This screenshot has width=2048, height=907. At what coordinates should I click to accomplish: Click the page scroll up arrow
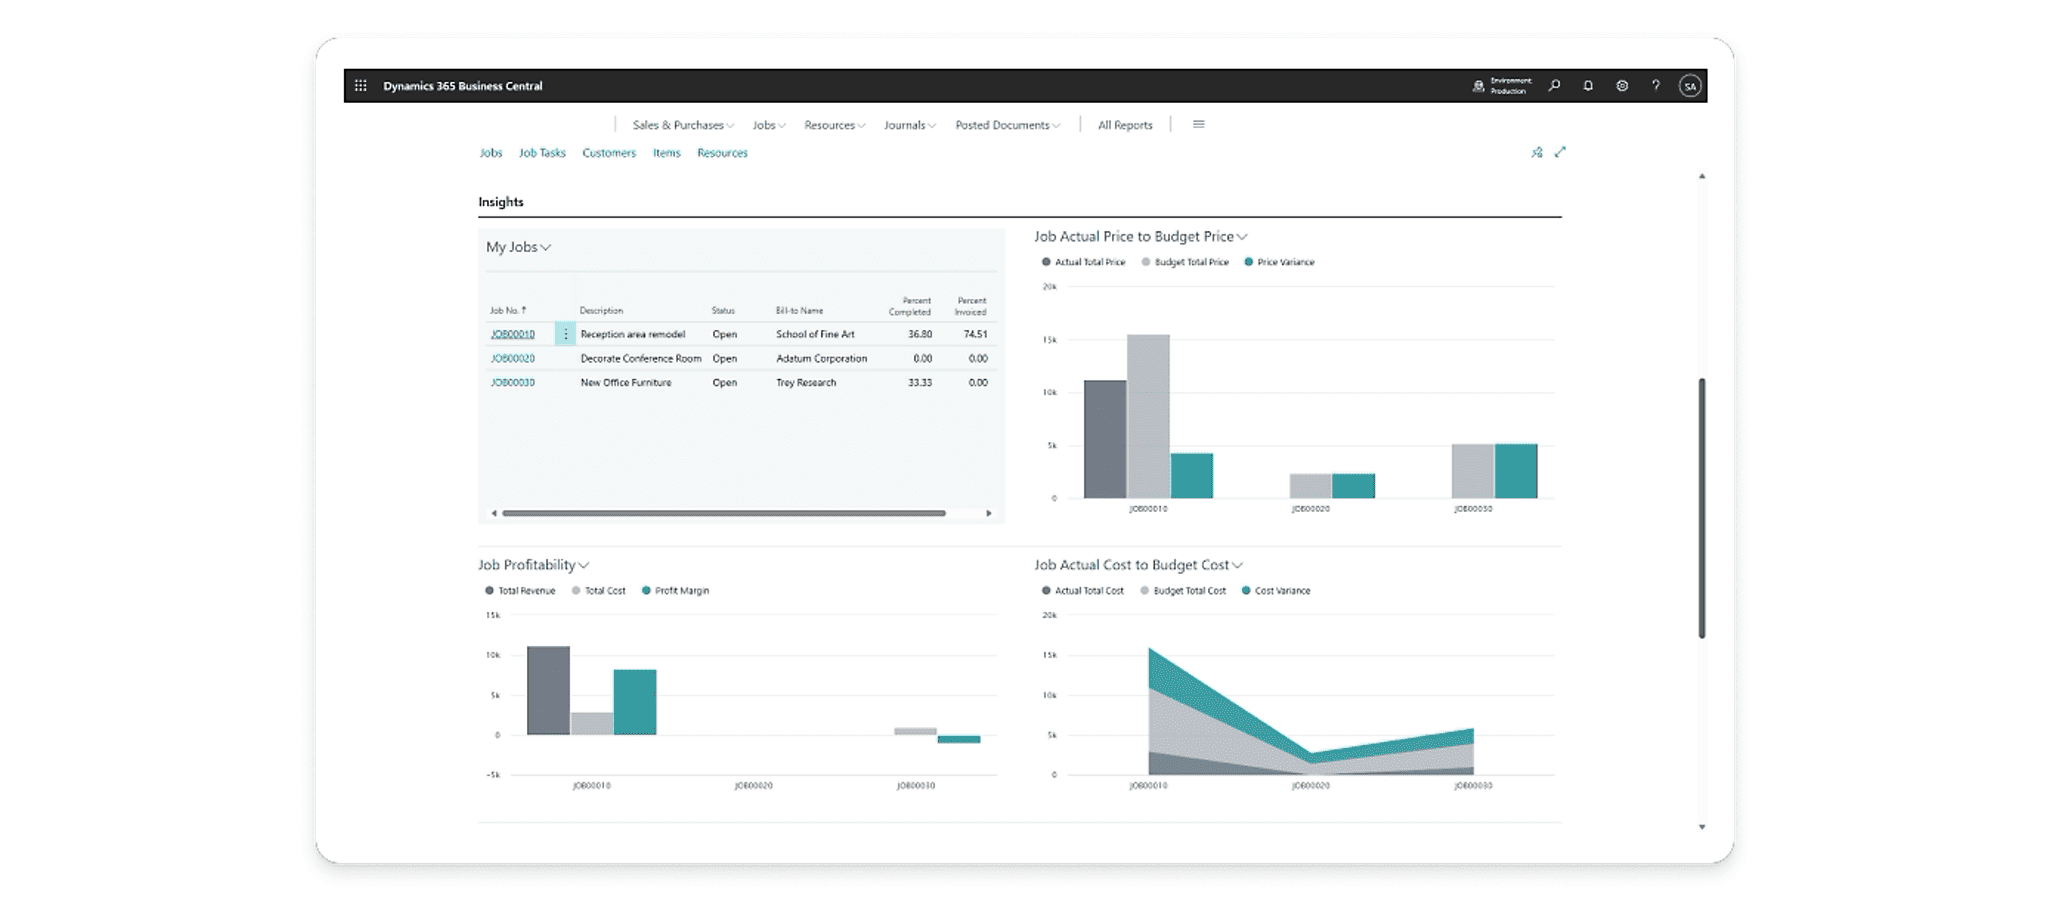pos(1702,176)
